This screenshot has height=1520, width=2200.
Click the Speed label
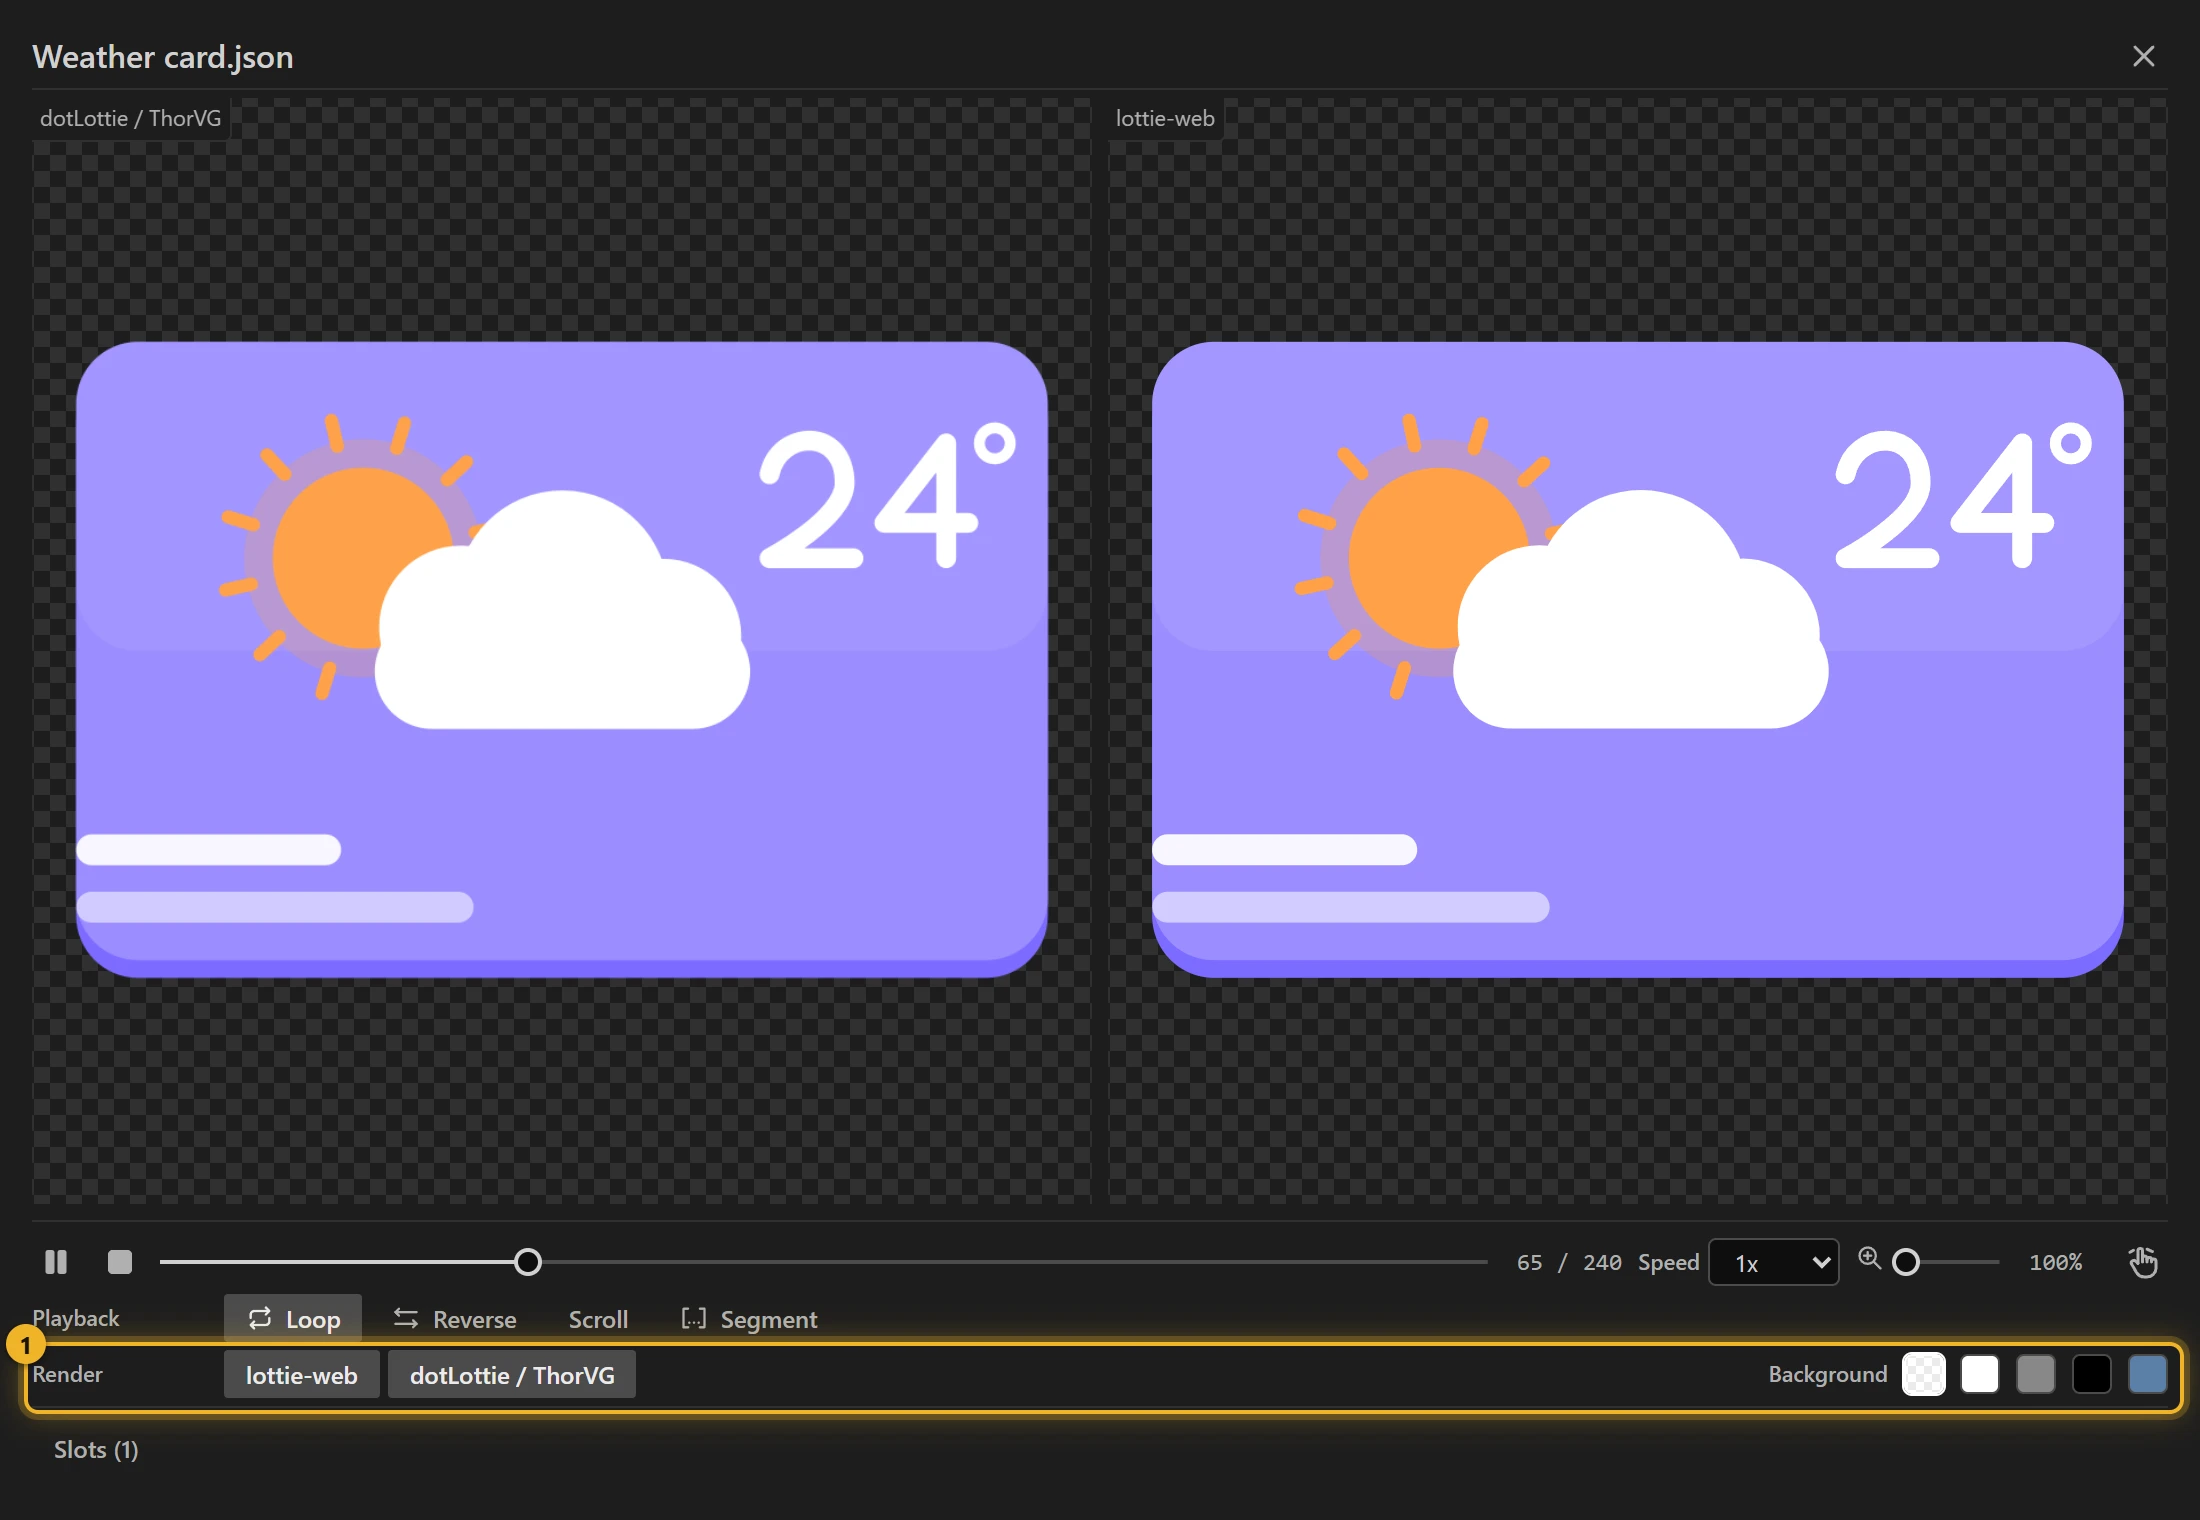point(1669,1262)
